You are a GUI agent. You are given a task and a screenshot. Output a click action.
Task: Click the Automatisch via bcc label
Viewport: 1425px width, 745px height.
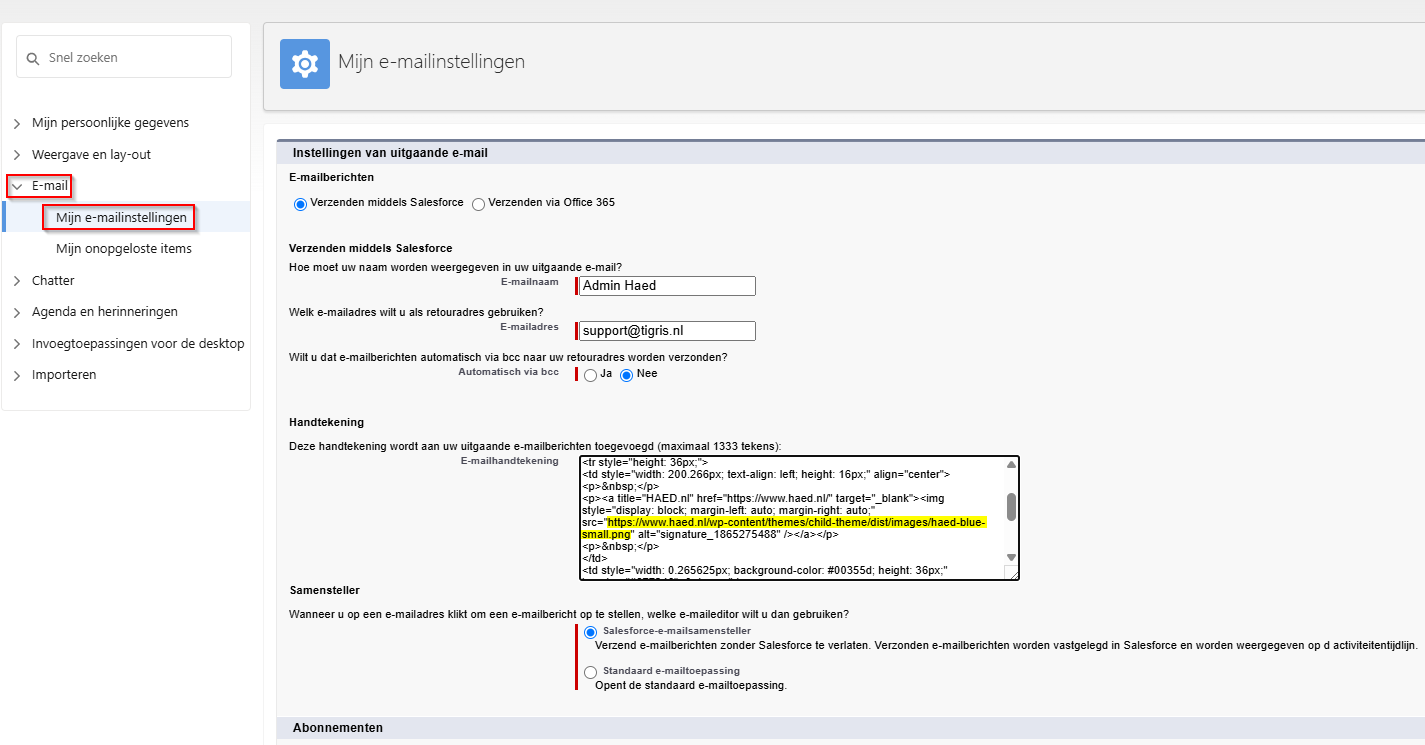click(x=508, y=372)
